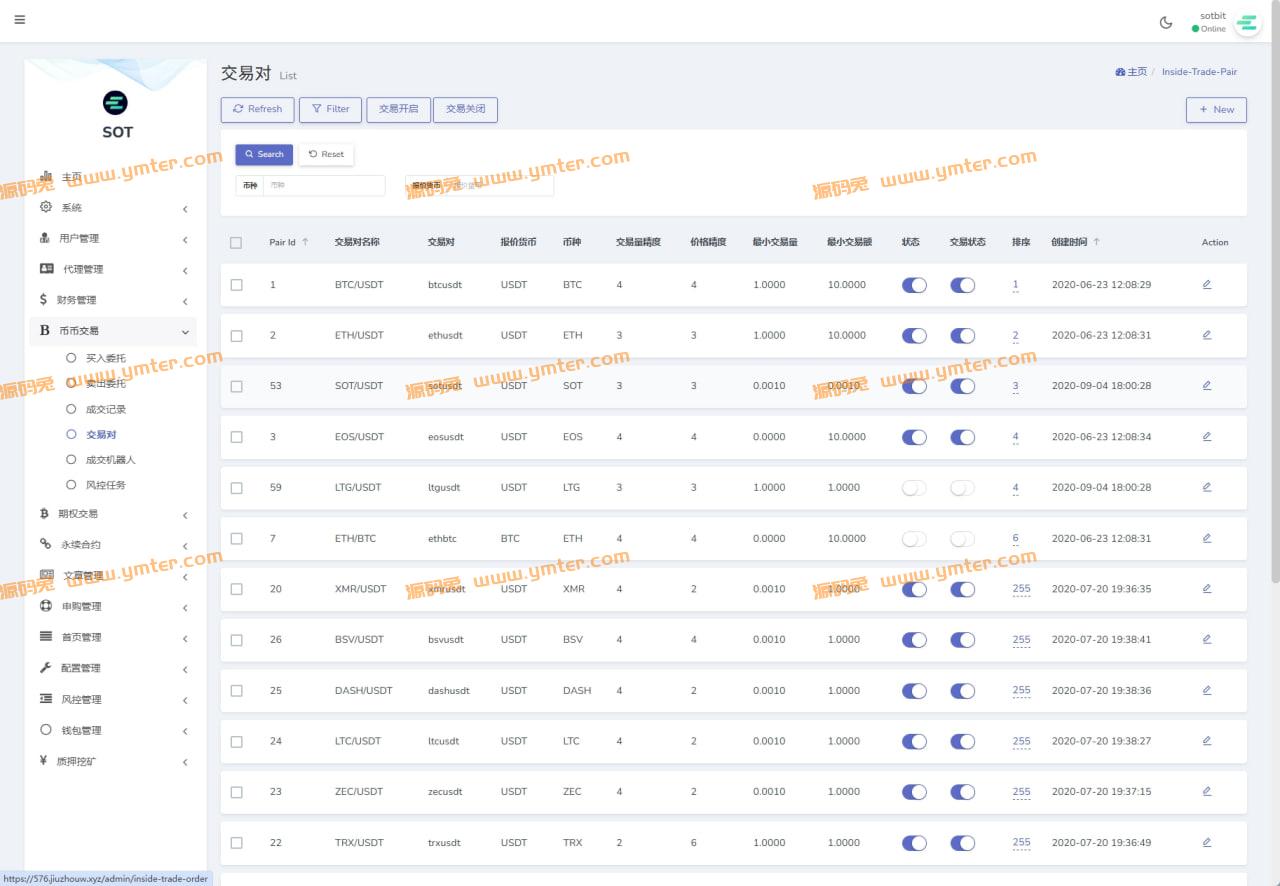This screenshot has width=1280, height=886.
Task: Expand the 期权交易 sidebar menu
Action: tap(113, 514)
